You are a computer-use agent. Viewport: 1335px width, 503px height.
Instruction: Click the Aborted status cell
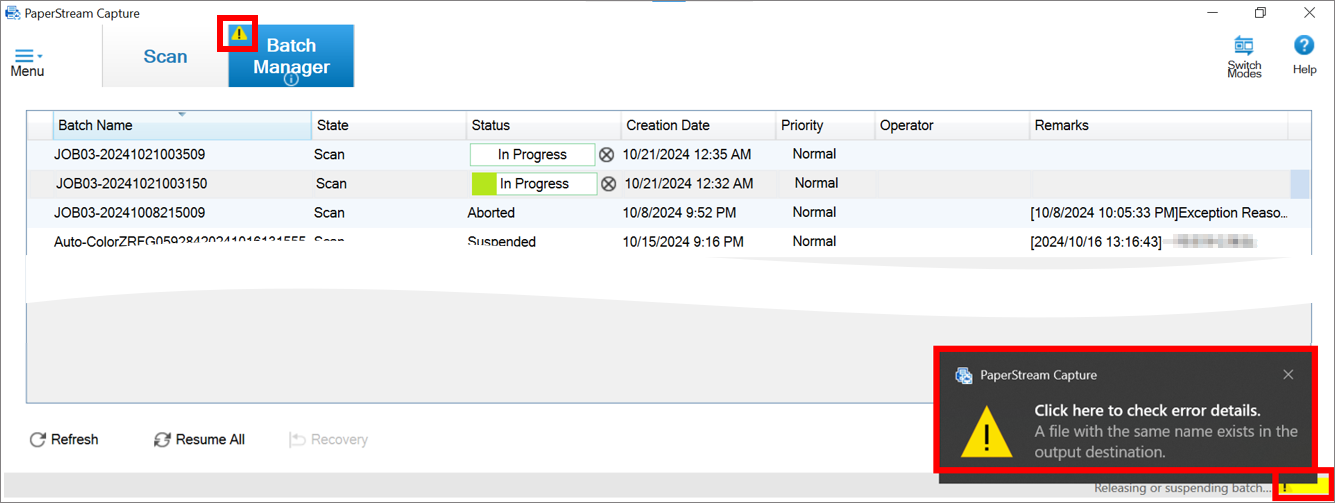coord(491,213)
